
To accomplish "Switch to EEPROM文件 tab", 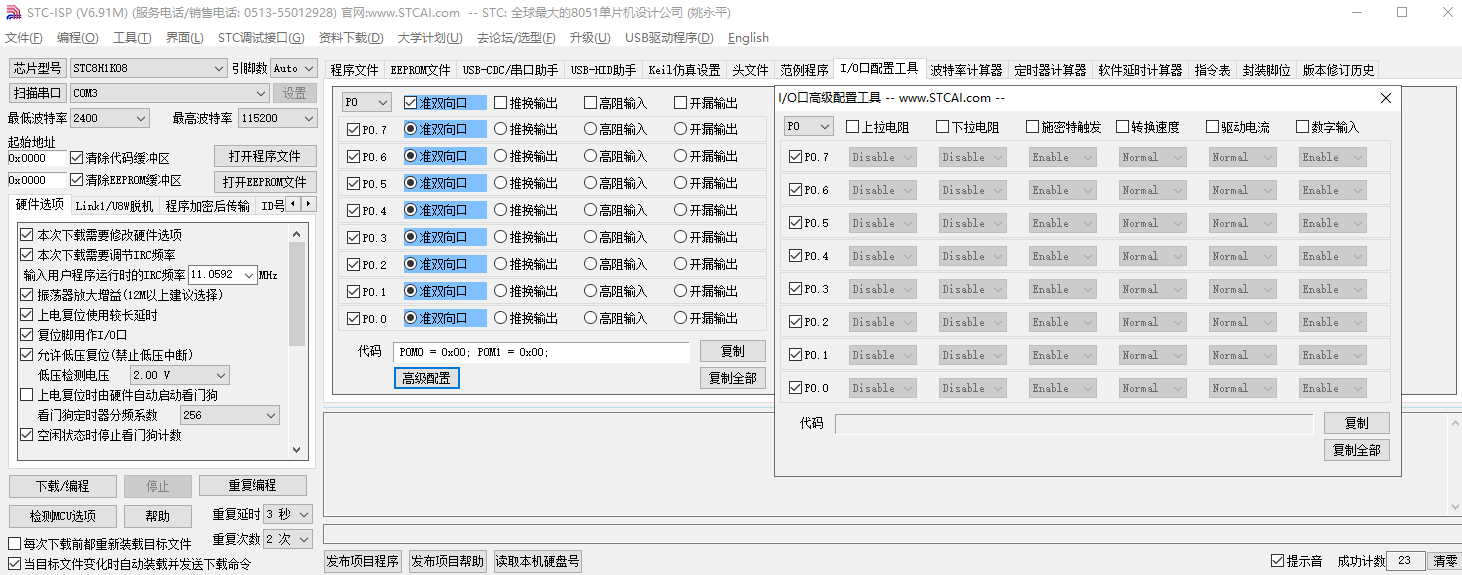I will [x=420, y=70].
